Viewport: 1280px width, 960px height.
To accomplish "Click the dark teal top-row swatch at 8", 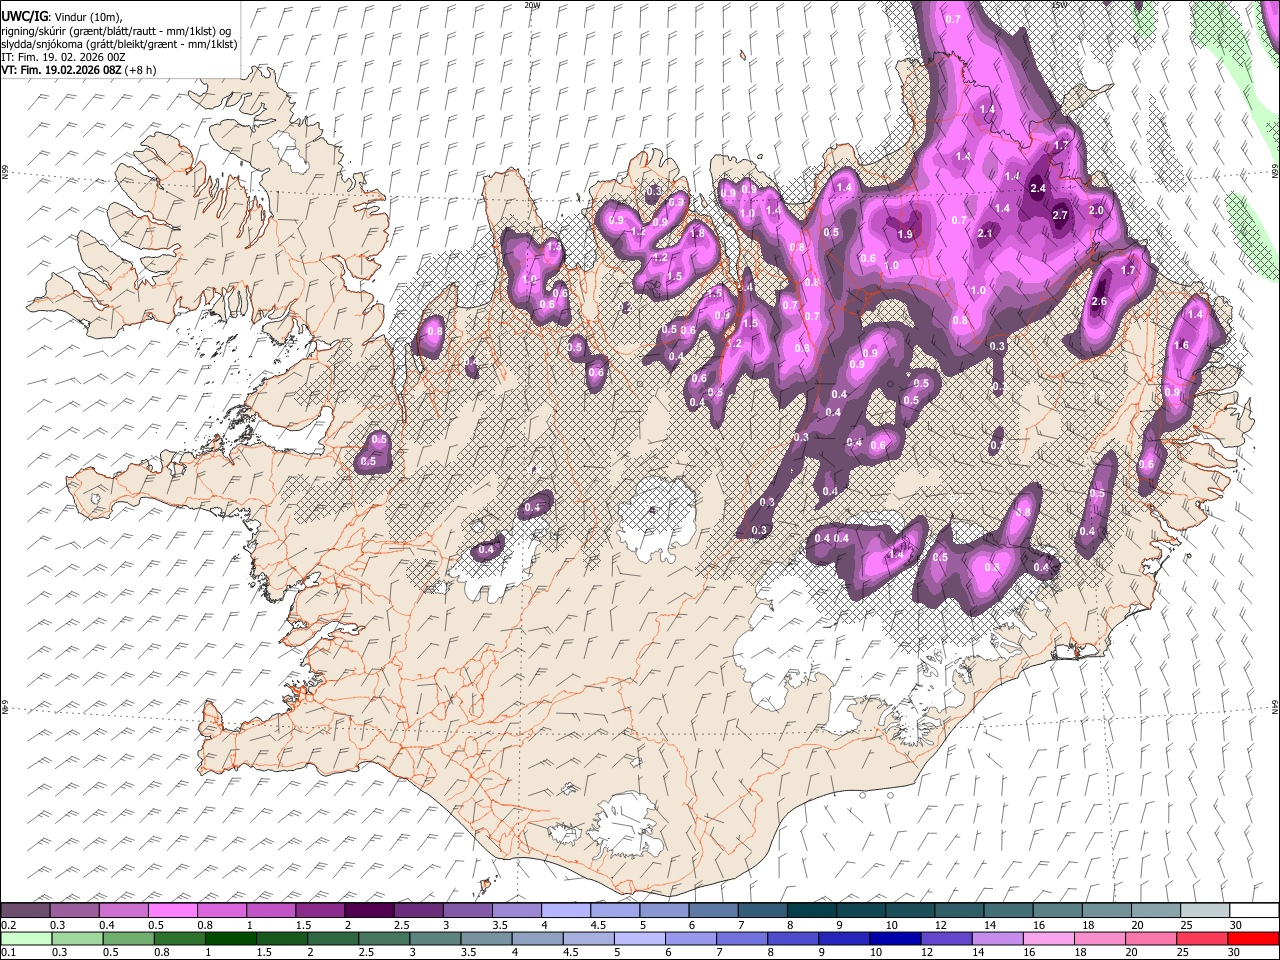I will 811,910.
